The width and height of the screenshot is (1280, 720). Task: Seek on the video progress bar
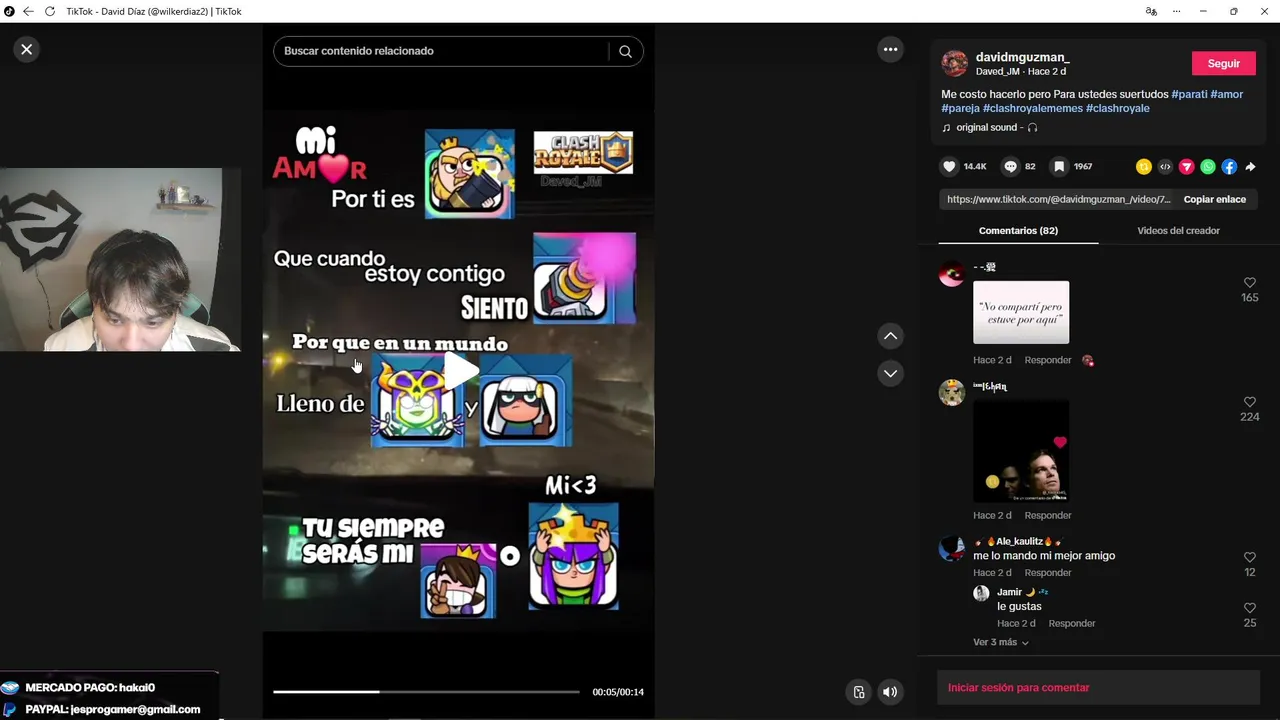(426, 692)
